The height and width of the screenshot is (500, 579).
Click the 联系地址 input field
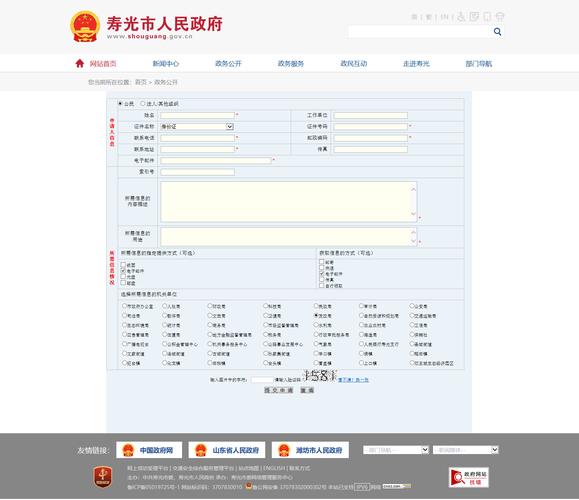pos(197,149)
